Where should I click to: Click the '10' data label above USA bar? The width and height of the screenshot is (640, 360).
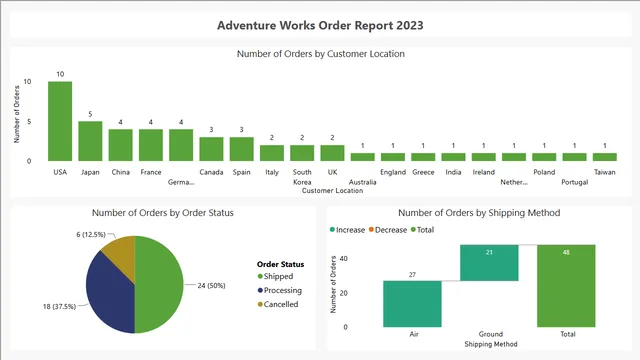click(60, 74)
